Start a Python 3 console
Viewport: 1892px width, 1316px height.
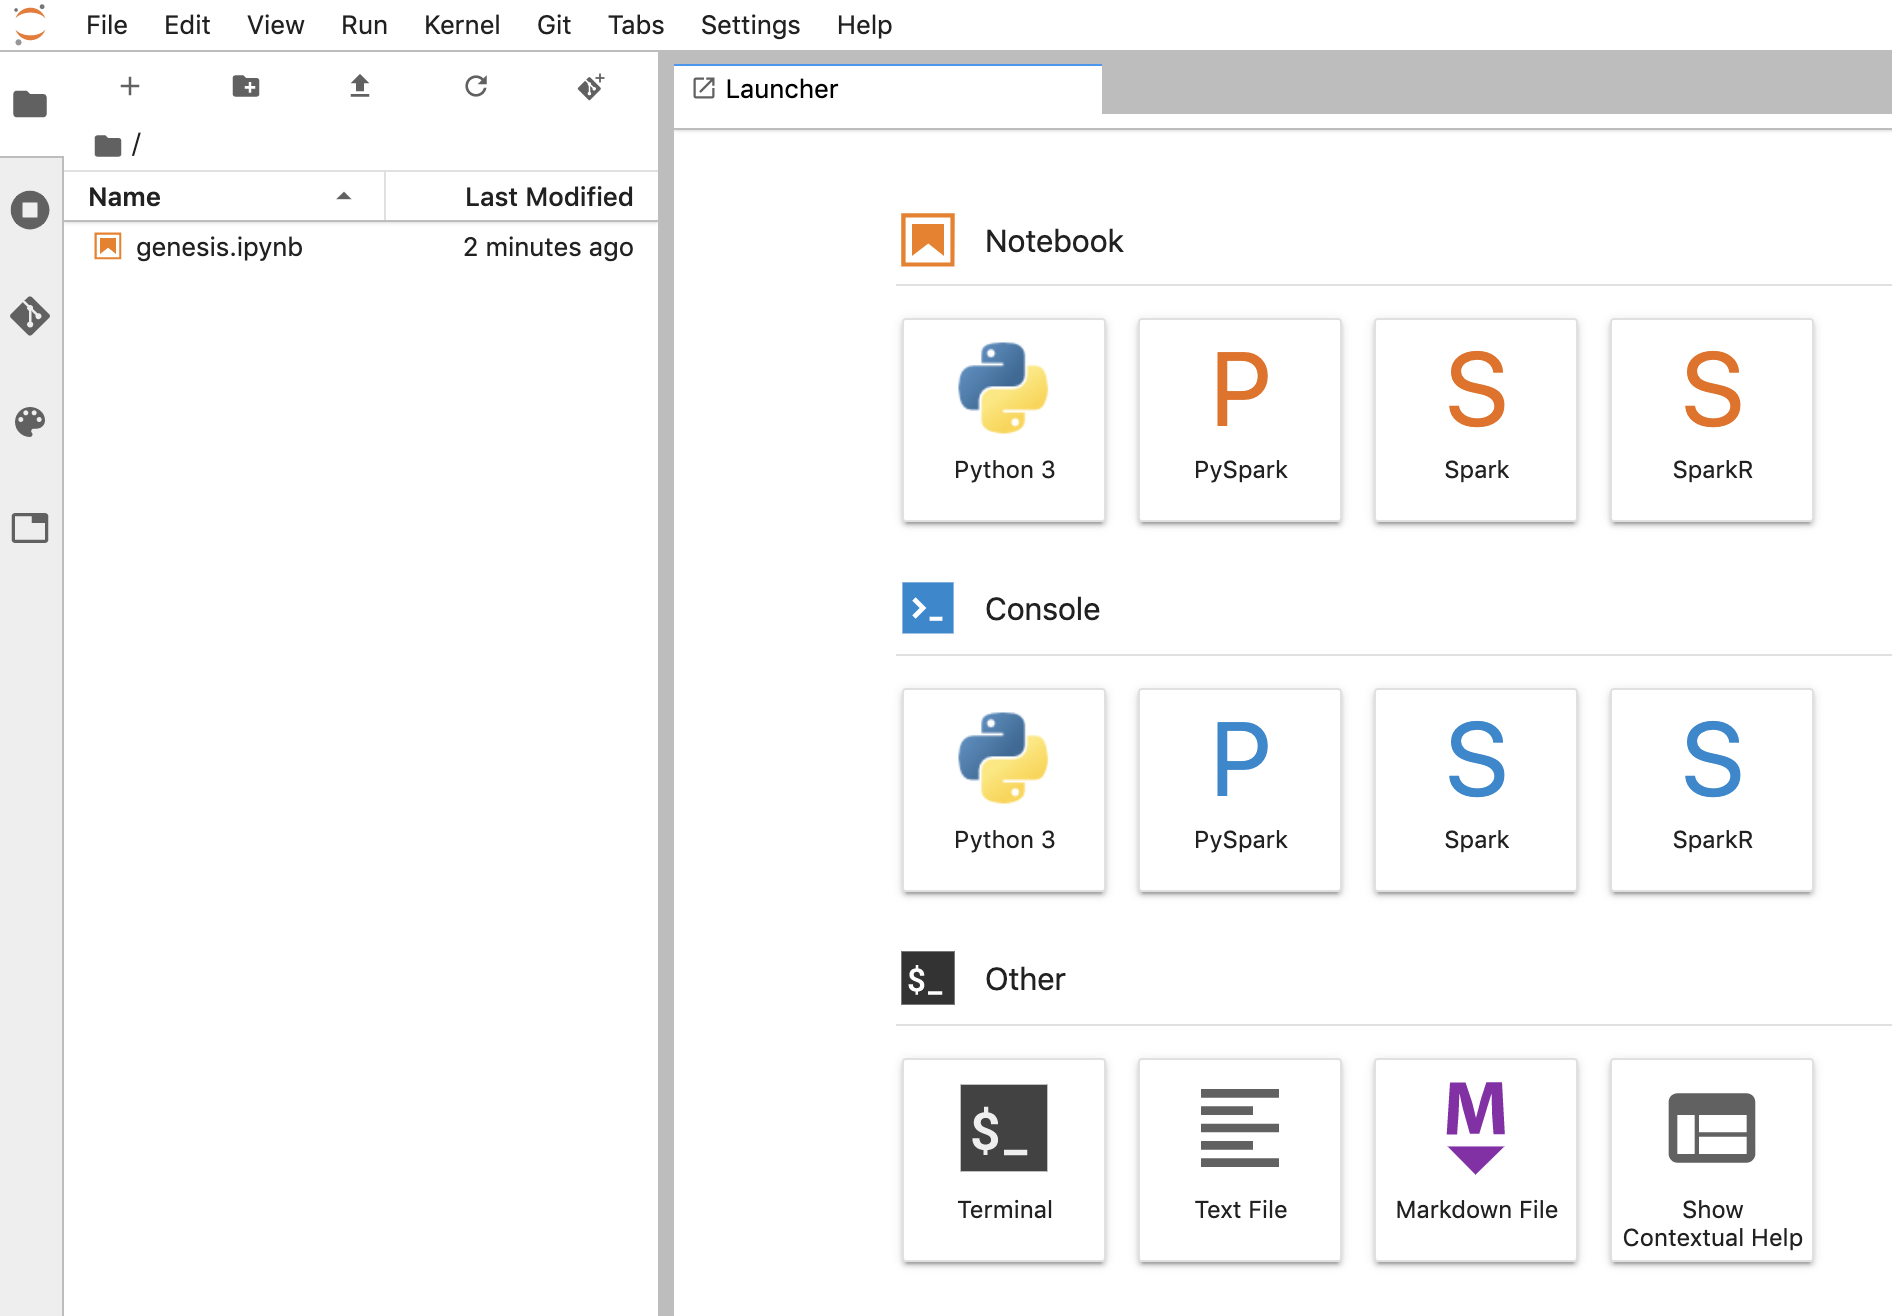(1004, 790)
